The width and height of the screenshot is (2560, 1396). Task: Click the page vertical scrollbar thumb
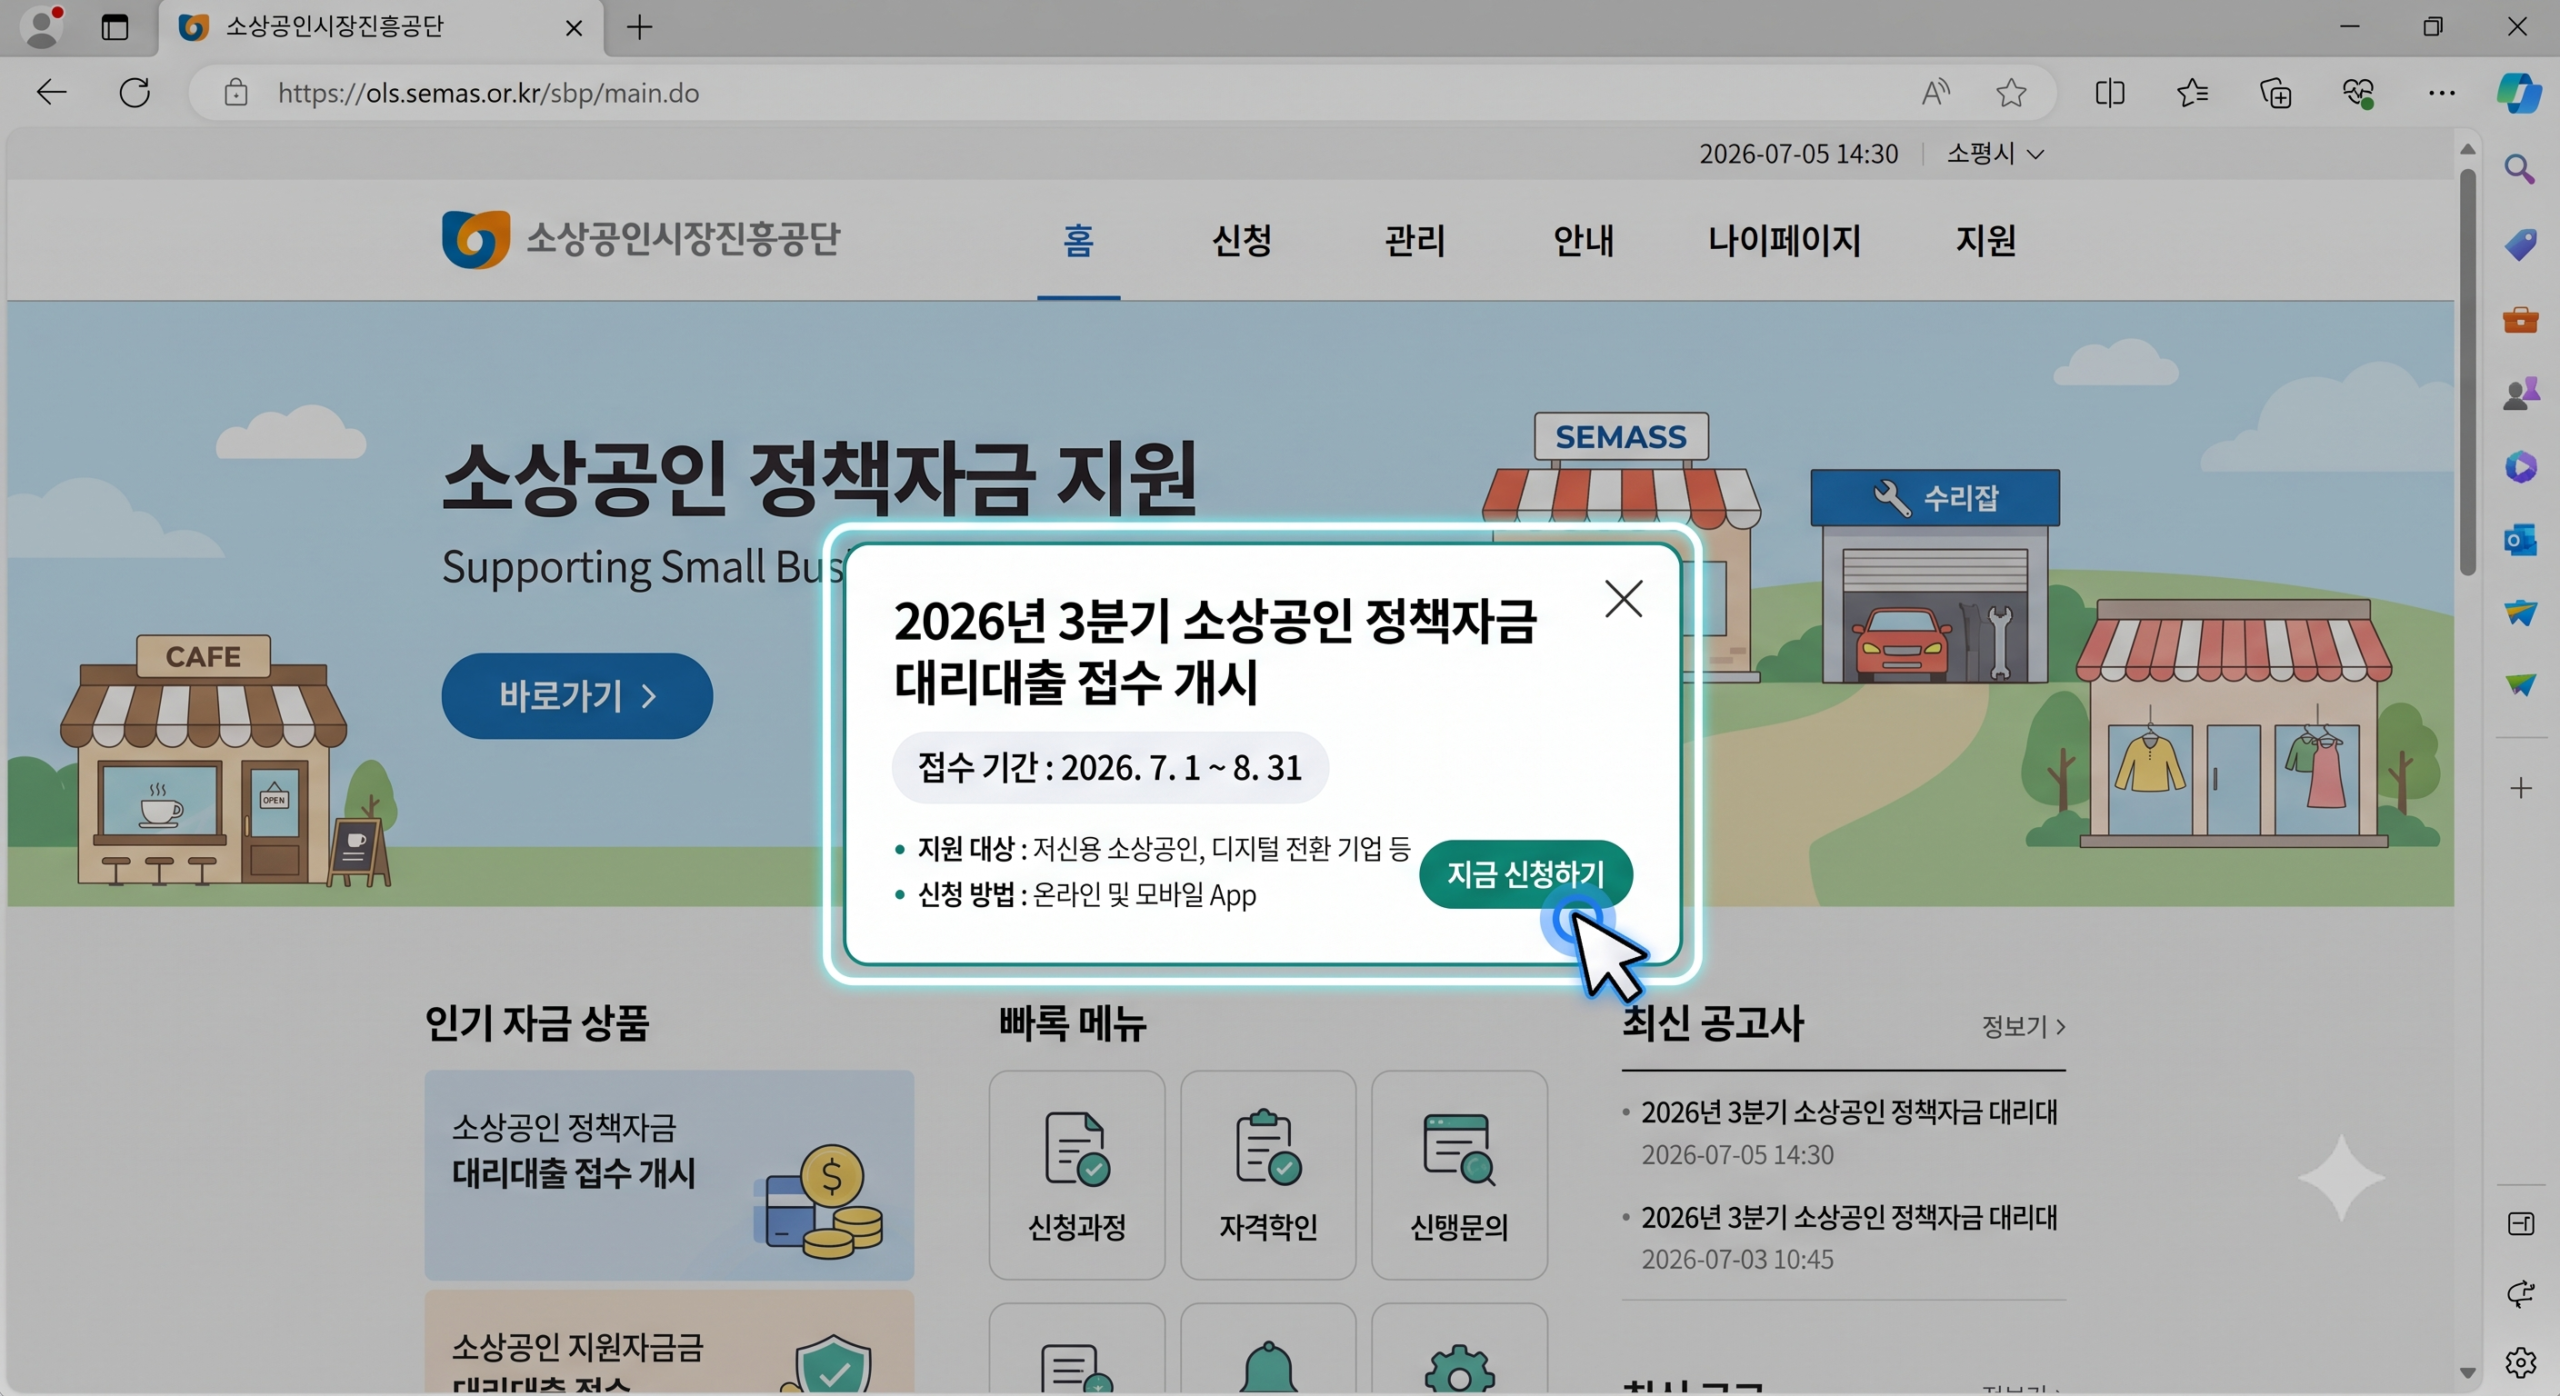(2467, 372)
